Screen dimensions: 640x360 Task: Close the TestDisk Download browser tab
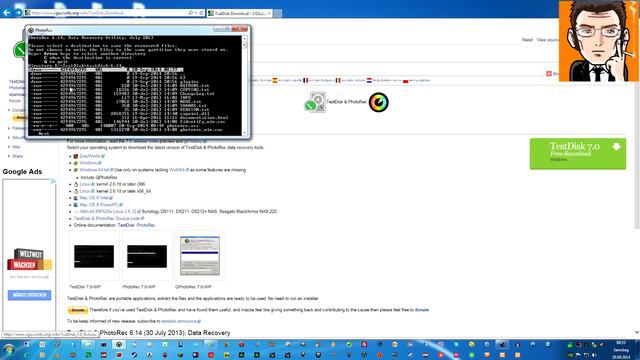(x=269, y=13)
